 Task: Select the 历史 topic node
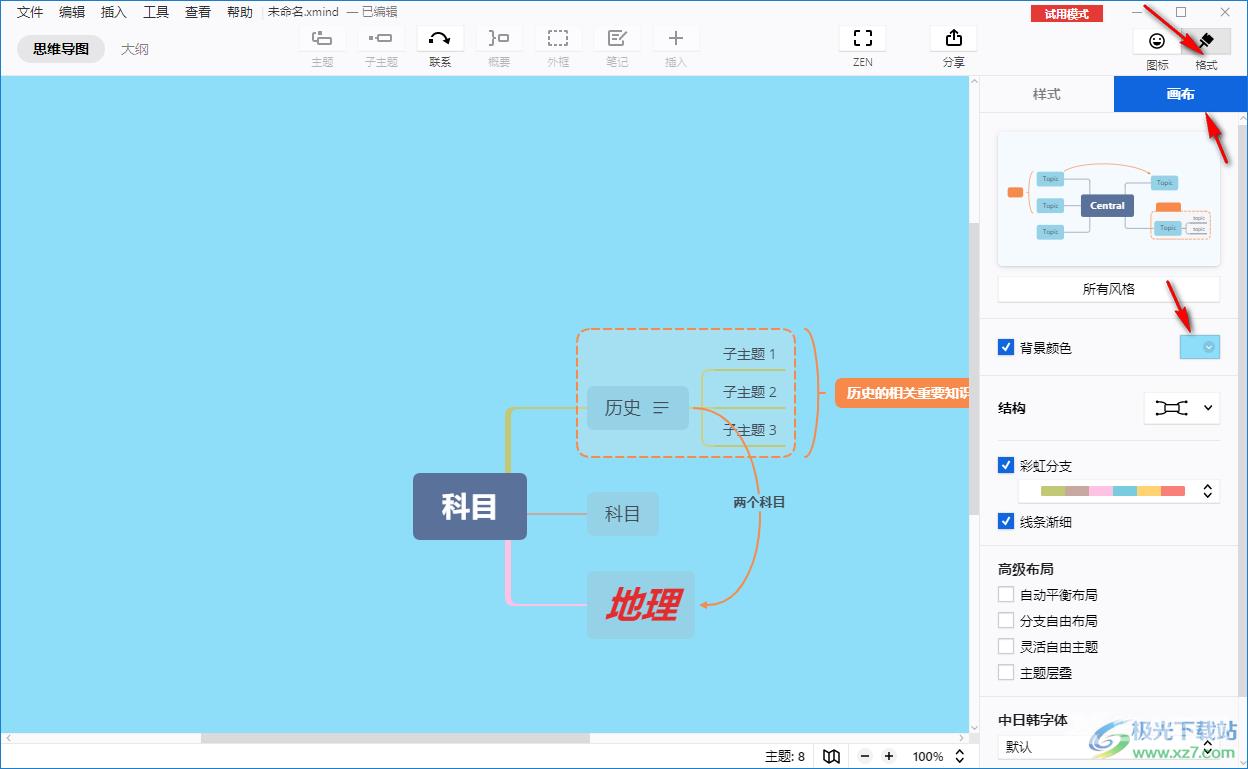click(x=638, y=408)
